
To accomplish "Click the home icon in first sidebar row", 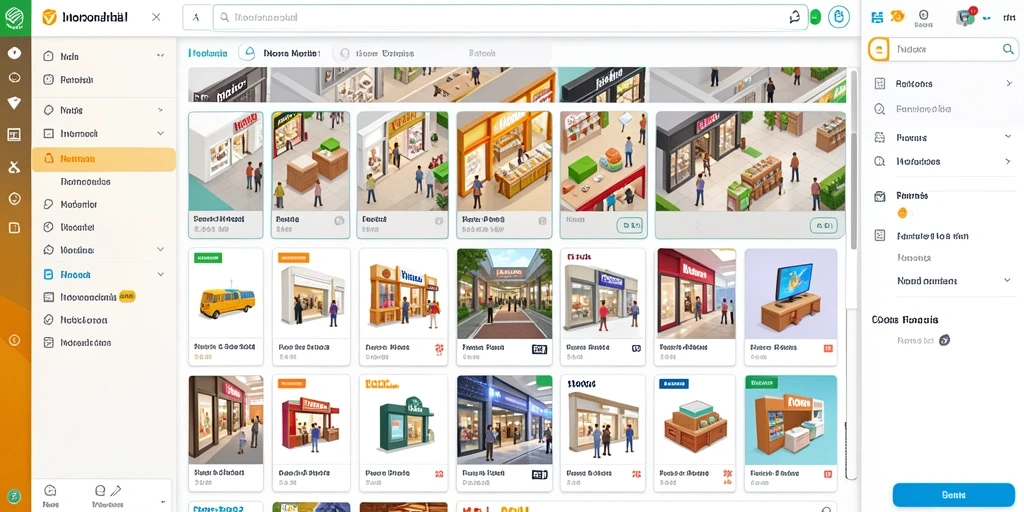I will point(48,57).
